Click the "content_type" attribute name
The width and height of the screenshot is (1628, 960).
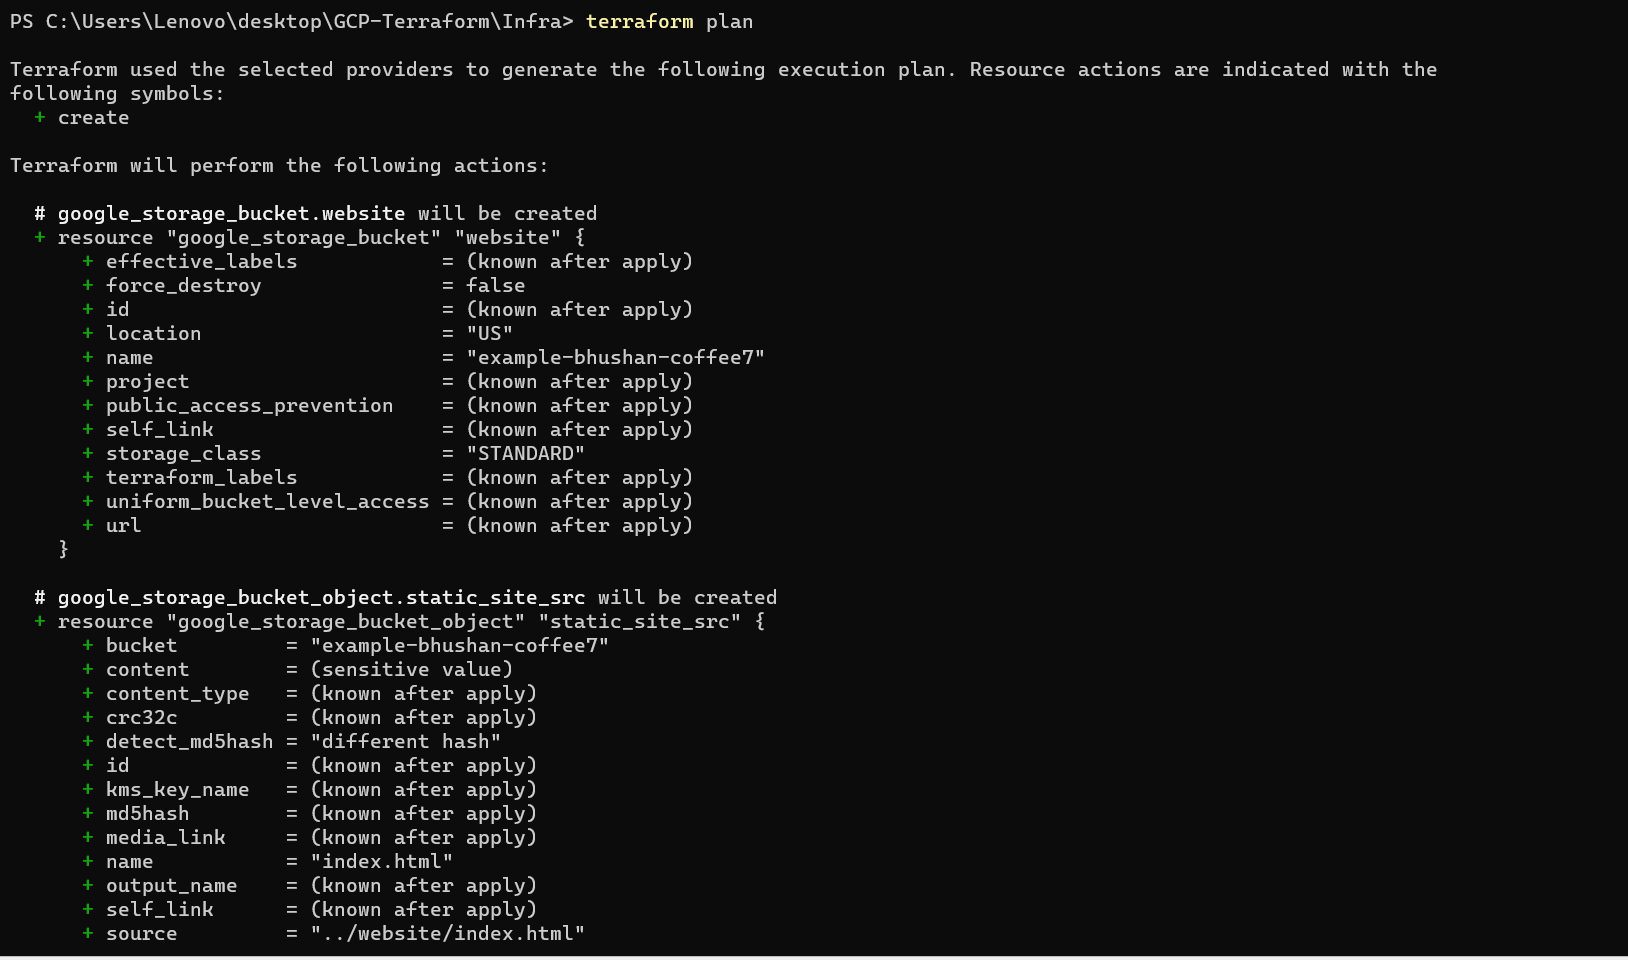click(177, 694)
